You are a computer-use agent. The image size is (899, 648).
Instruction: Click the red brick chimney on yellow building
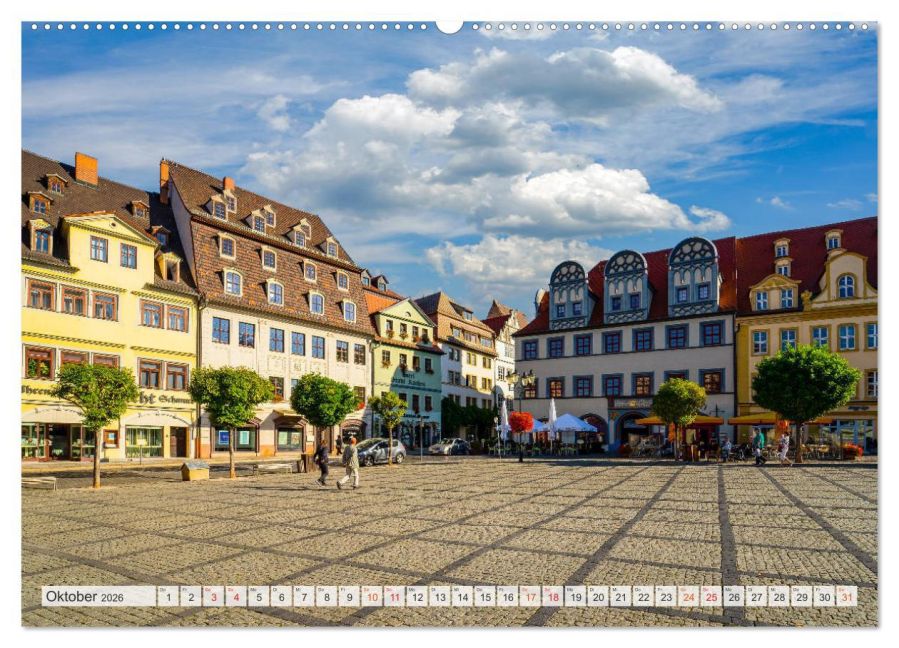[x=86, y=169]
